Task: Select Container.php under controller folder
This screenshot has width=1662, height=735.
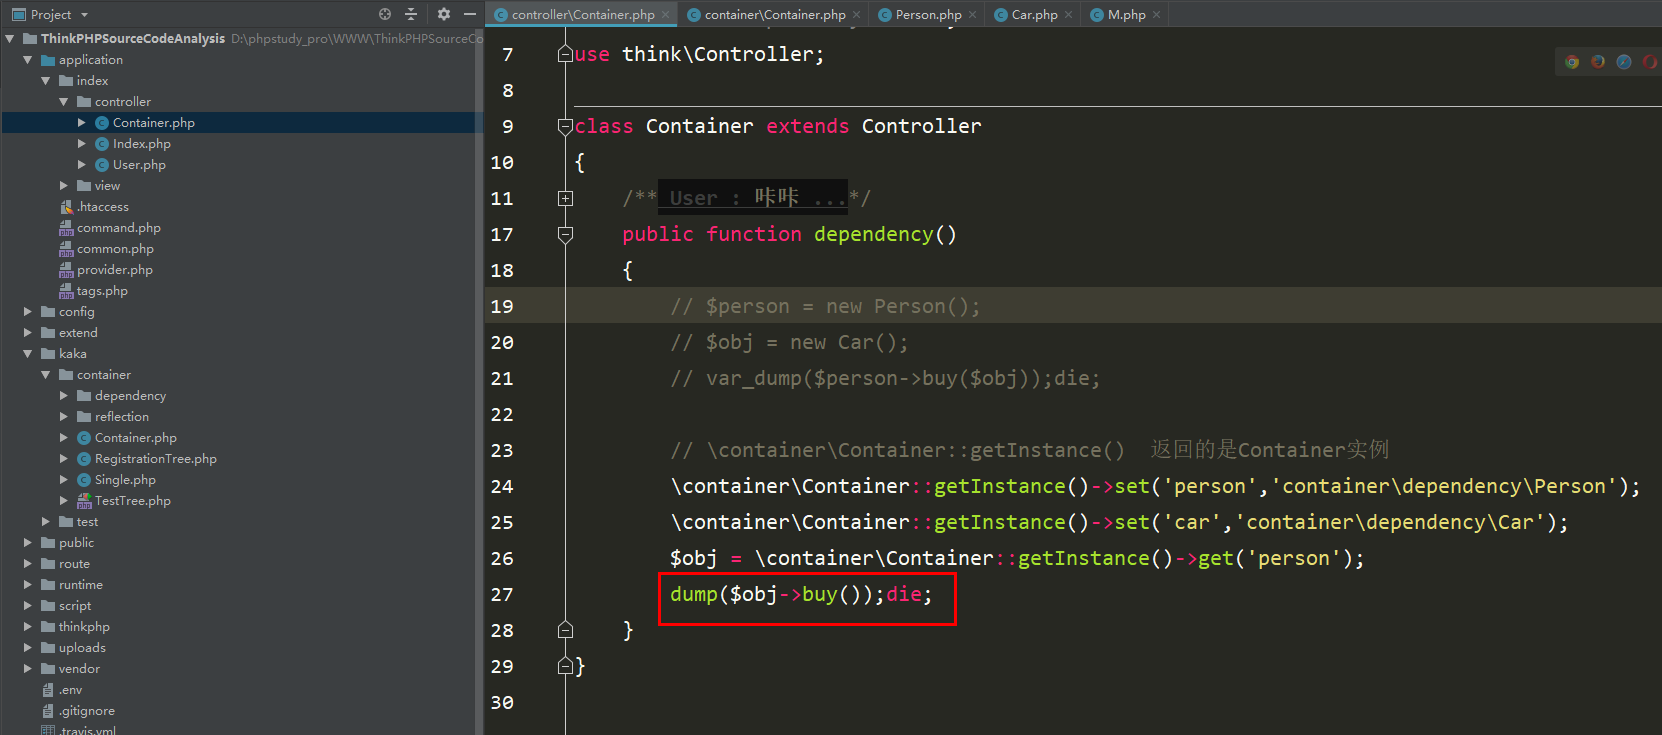Action: pos(153,123)
